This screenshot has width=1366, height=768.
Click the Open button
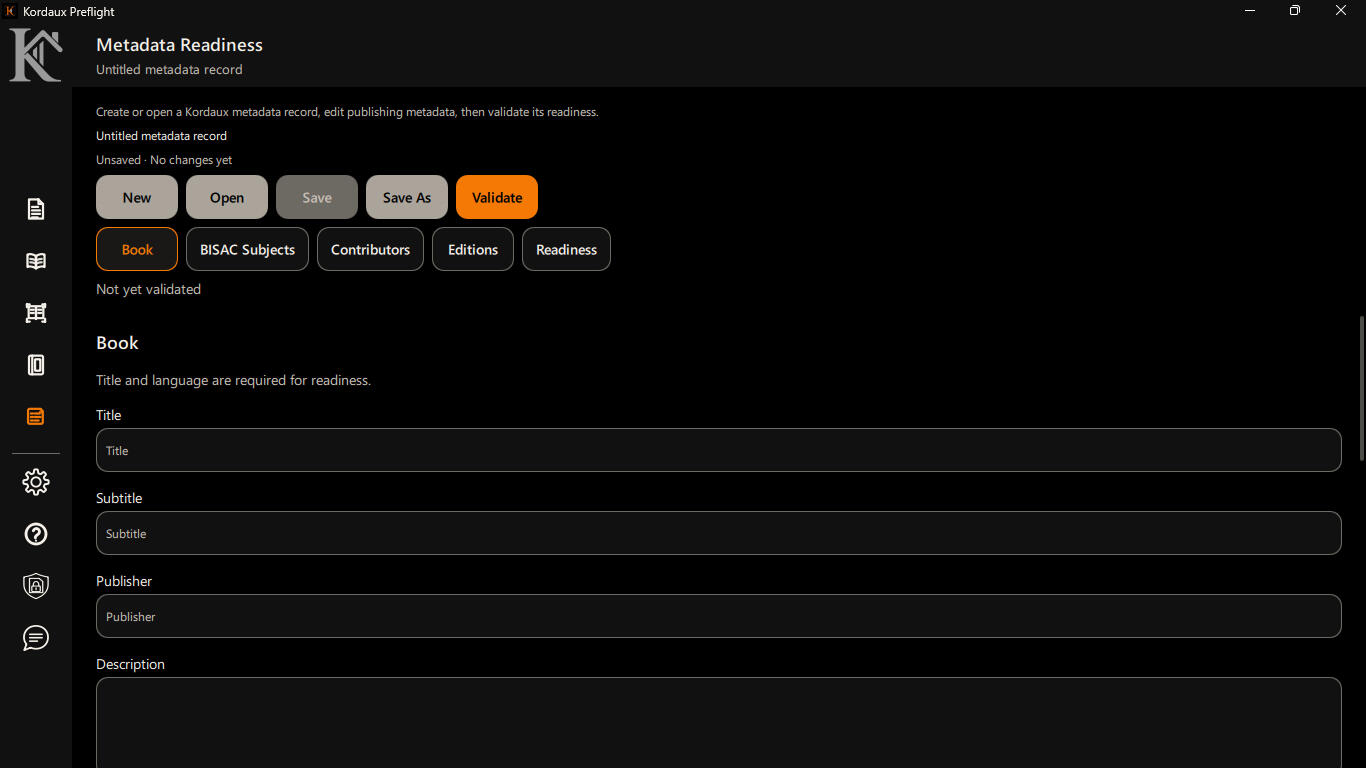227,197
